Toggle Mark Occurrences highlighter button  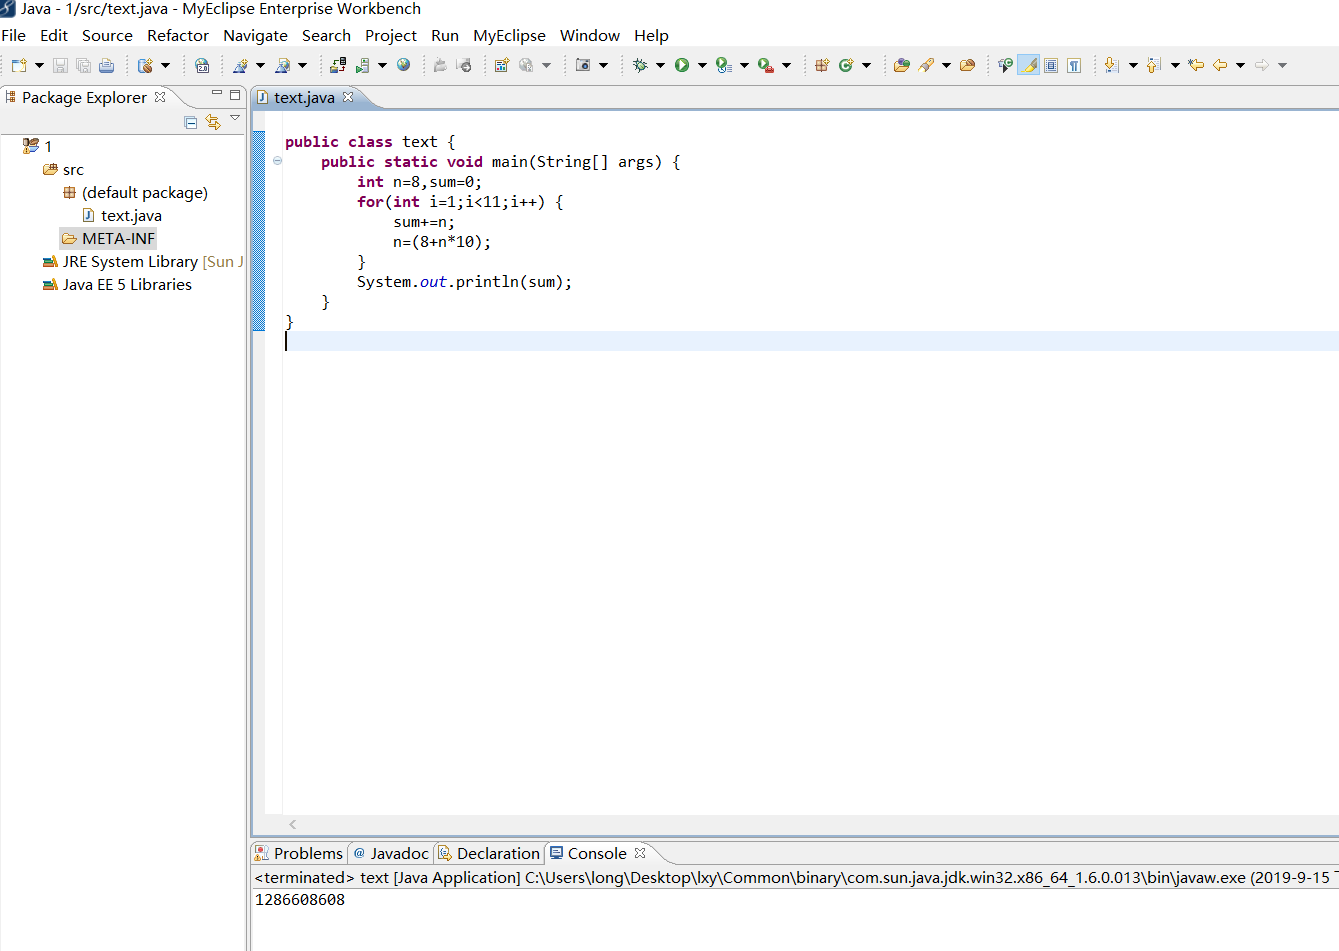click(1028, 65)
